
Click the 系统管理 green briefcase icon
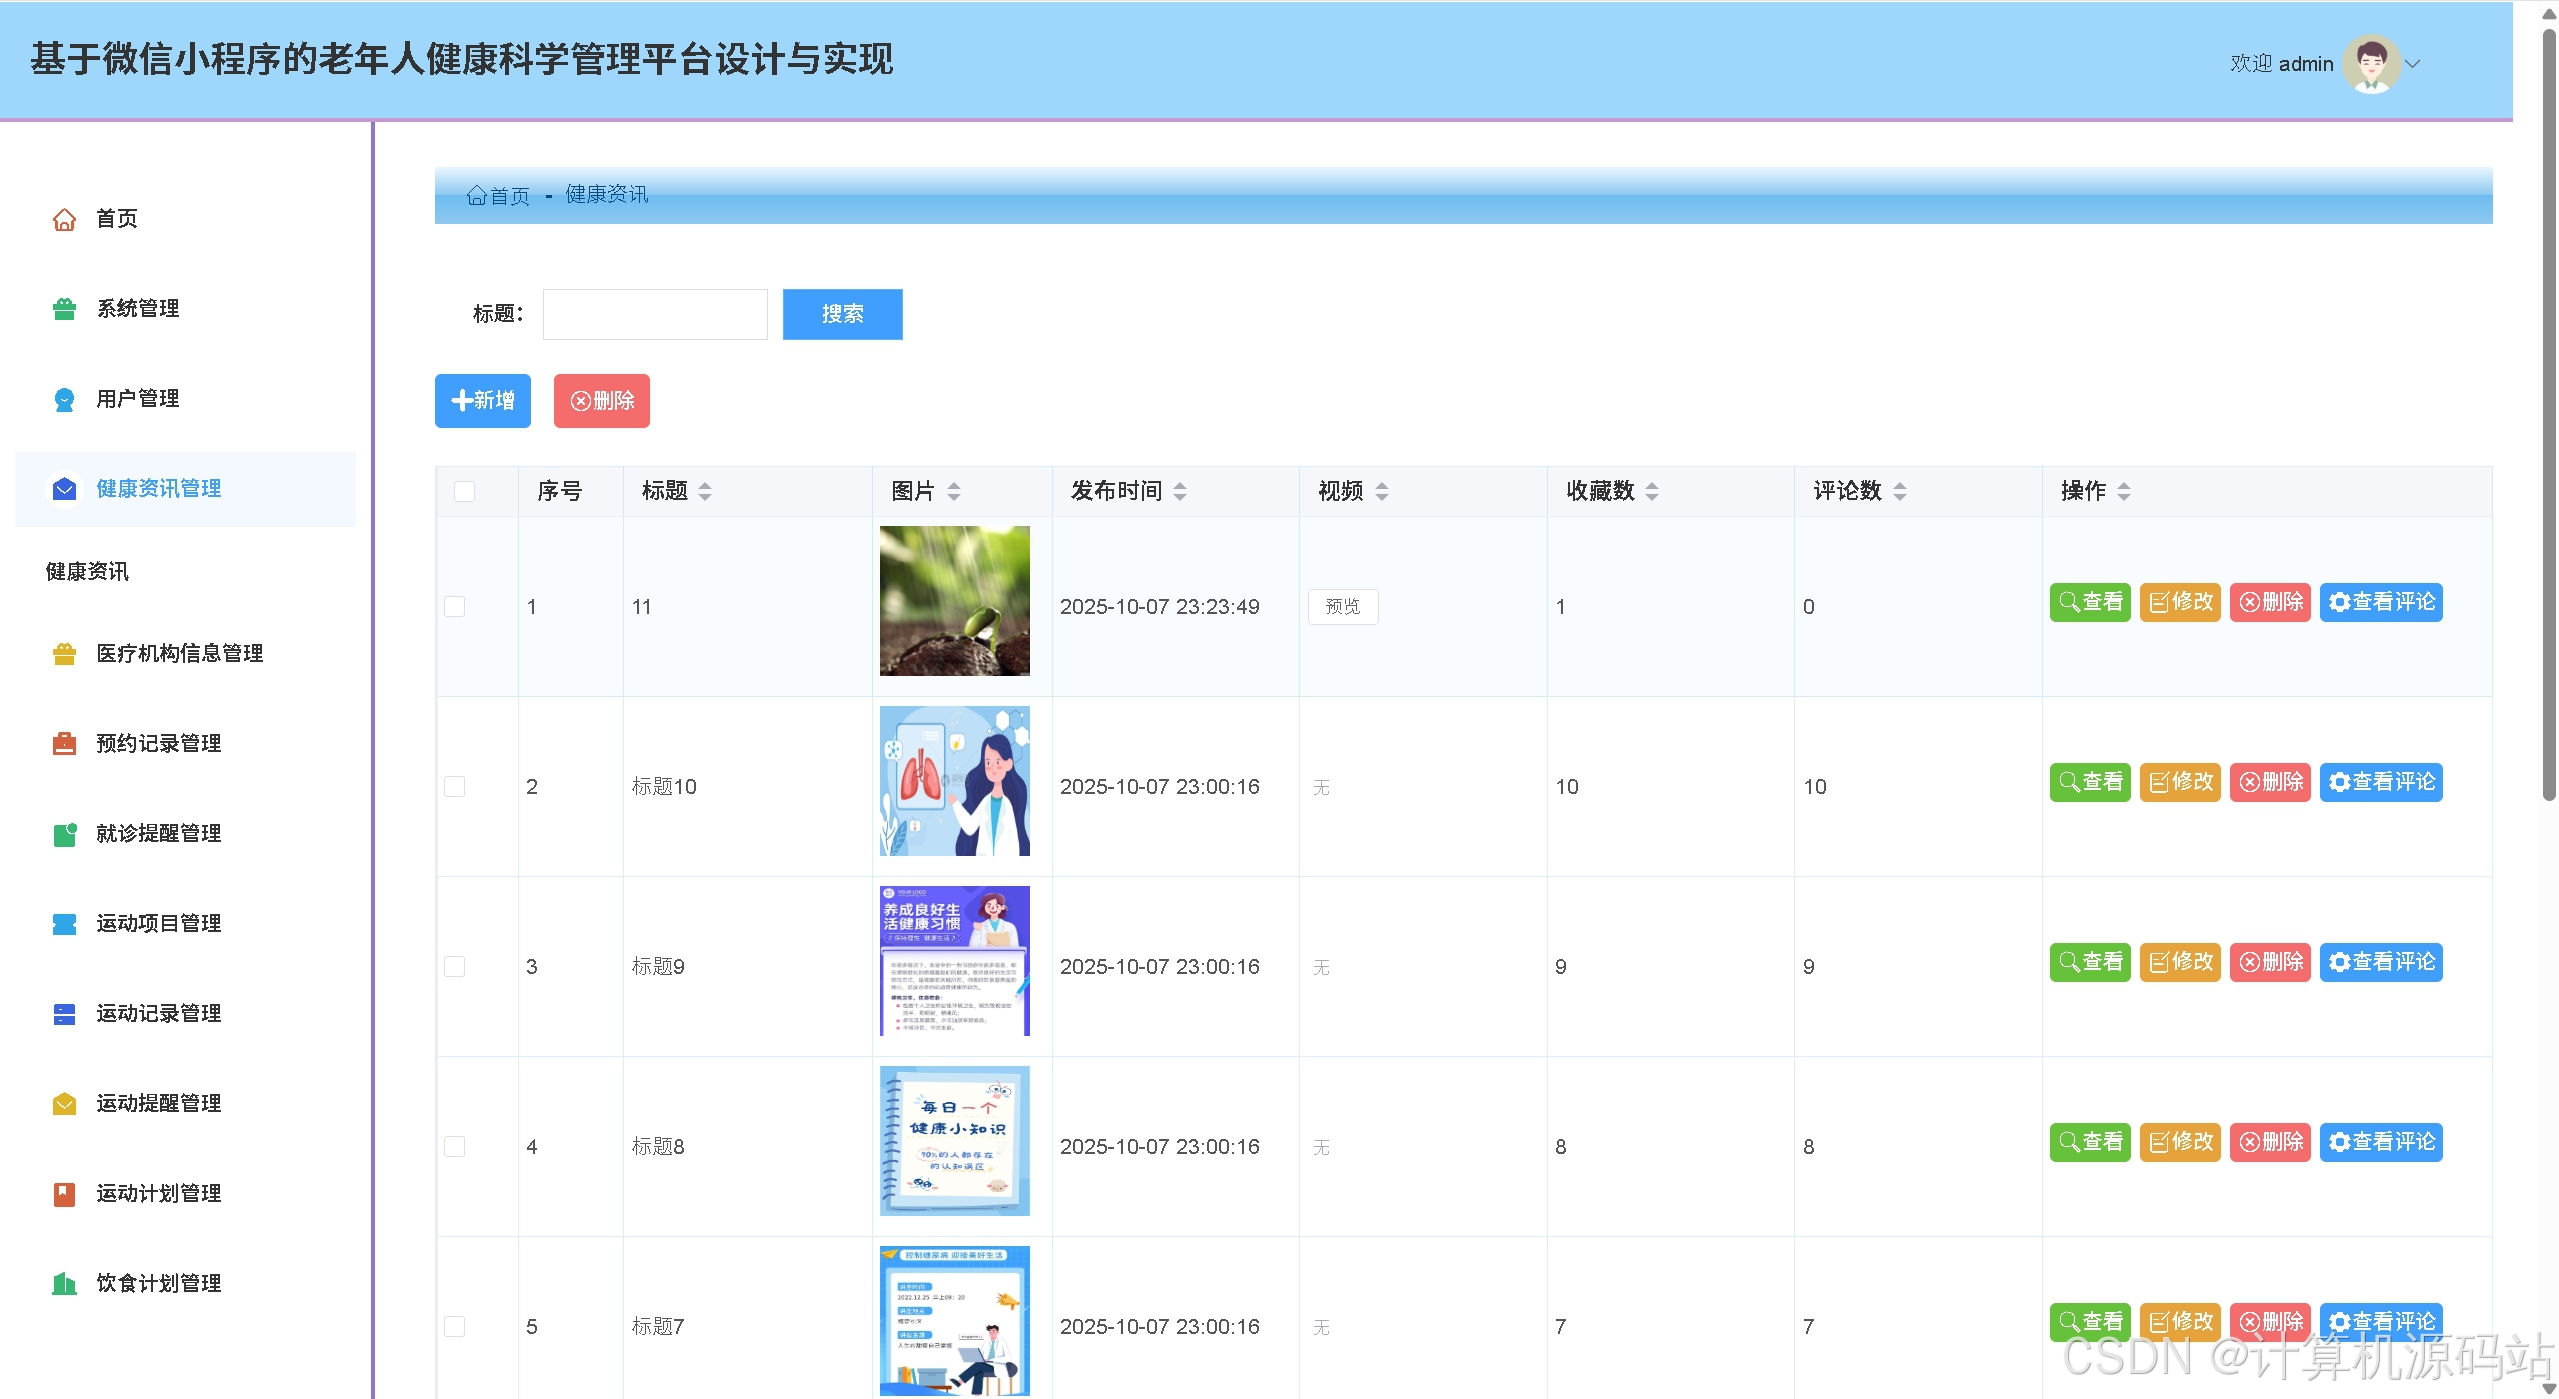(64, 309)
